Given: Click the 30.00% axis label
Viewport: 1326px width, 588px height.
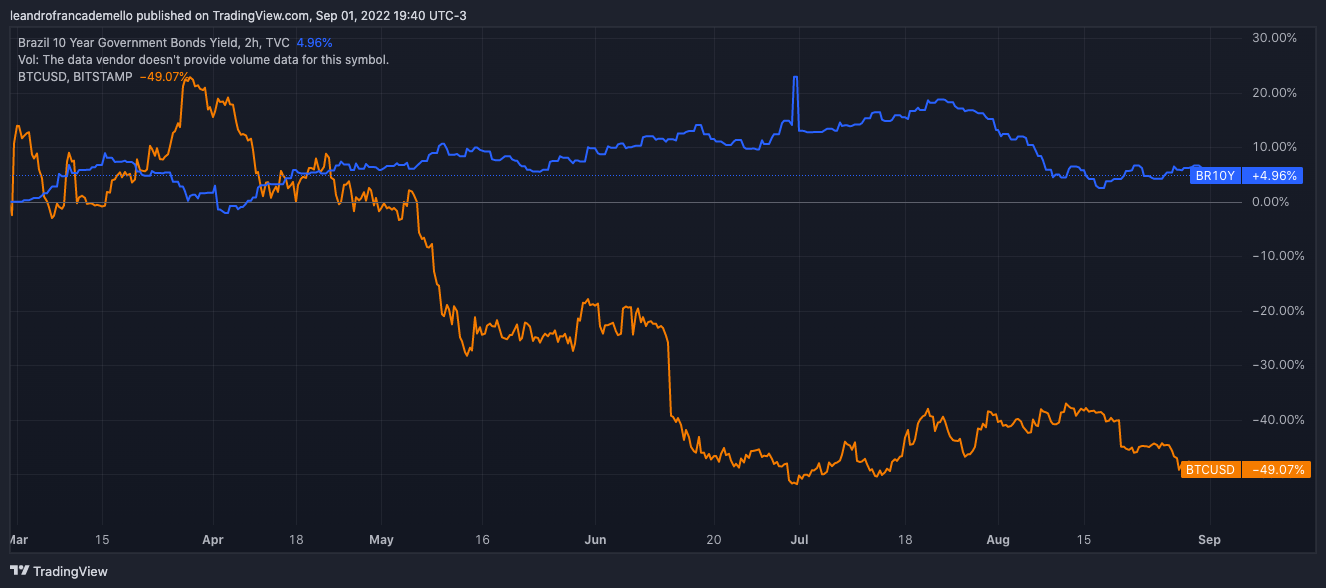Looking at the screenshot, I should [1274, 38].
